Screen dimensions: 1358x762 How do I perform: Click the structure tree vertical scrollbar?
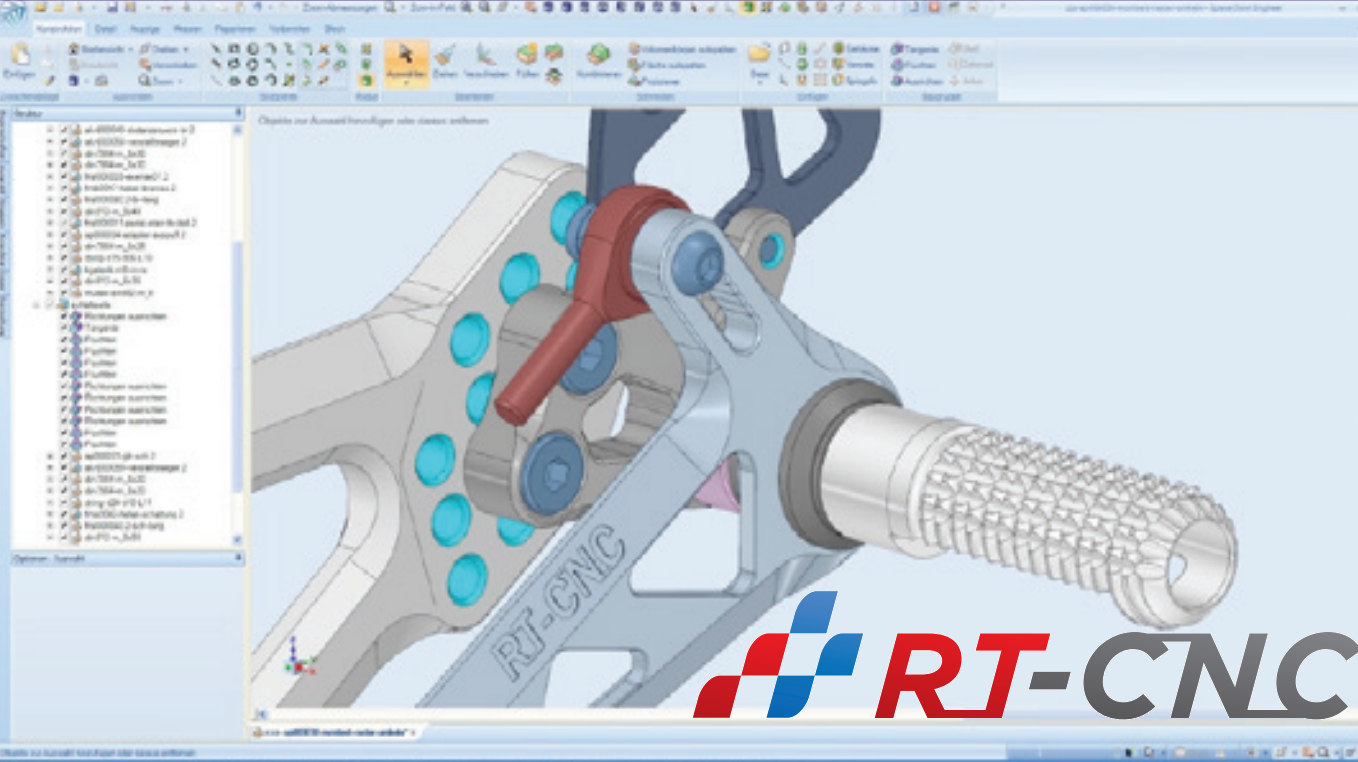238,300
